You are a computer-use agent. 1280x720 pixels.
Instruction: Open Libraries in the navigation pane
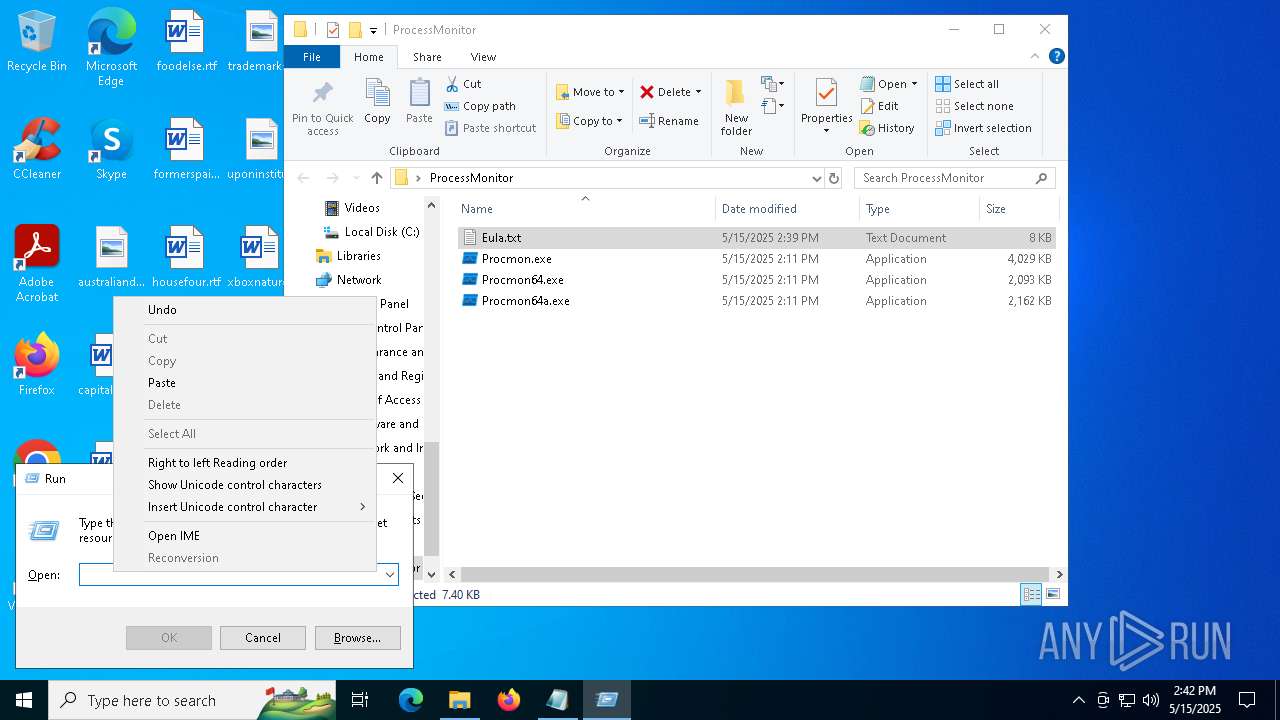tap(348, 256)
